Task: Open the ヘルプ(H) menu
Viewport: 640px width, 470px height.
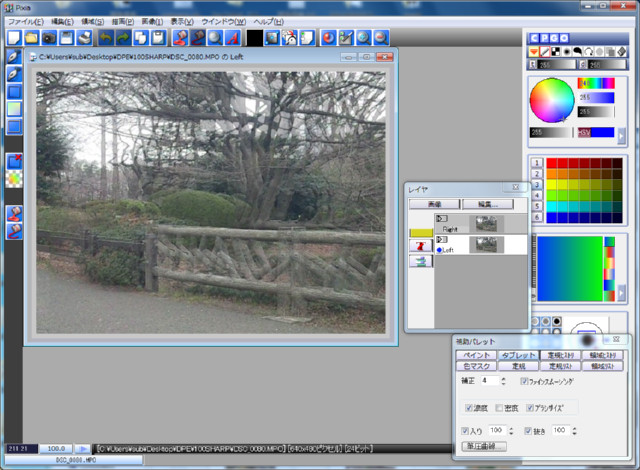Action: pyautogui.click(x=269, y=22)
